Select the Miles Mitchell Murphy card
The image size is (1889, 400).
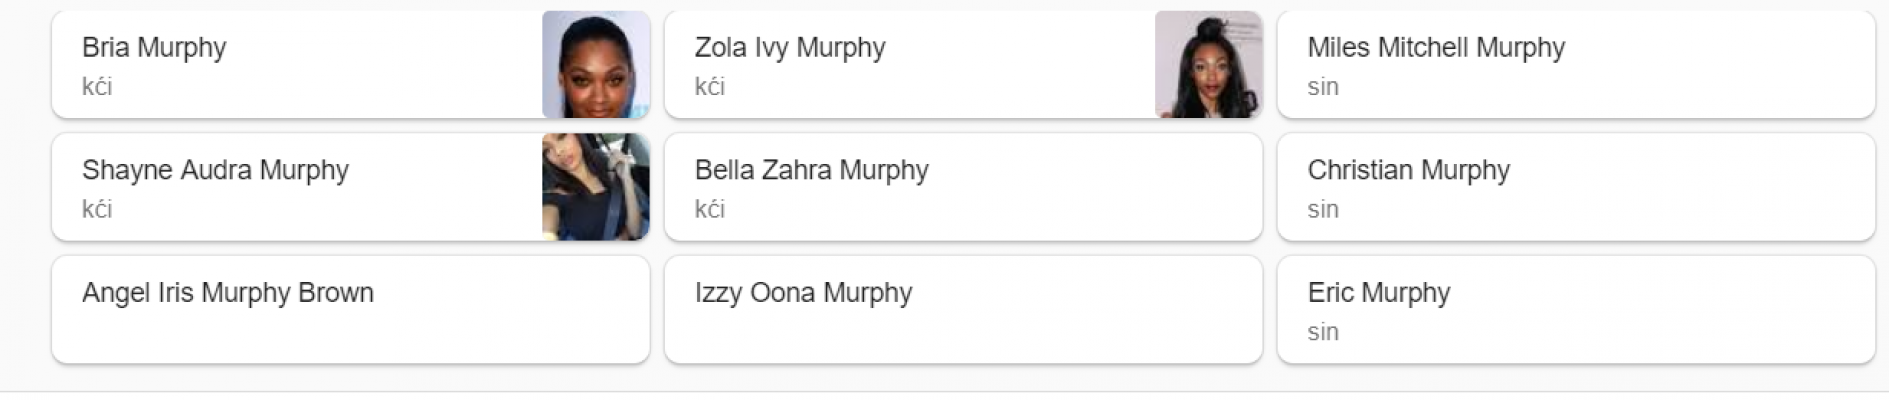click(x=1575, y=64)
